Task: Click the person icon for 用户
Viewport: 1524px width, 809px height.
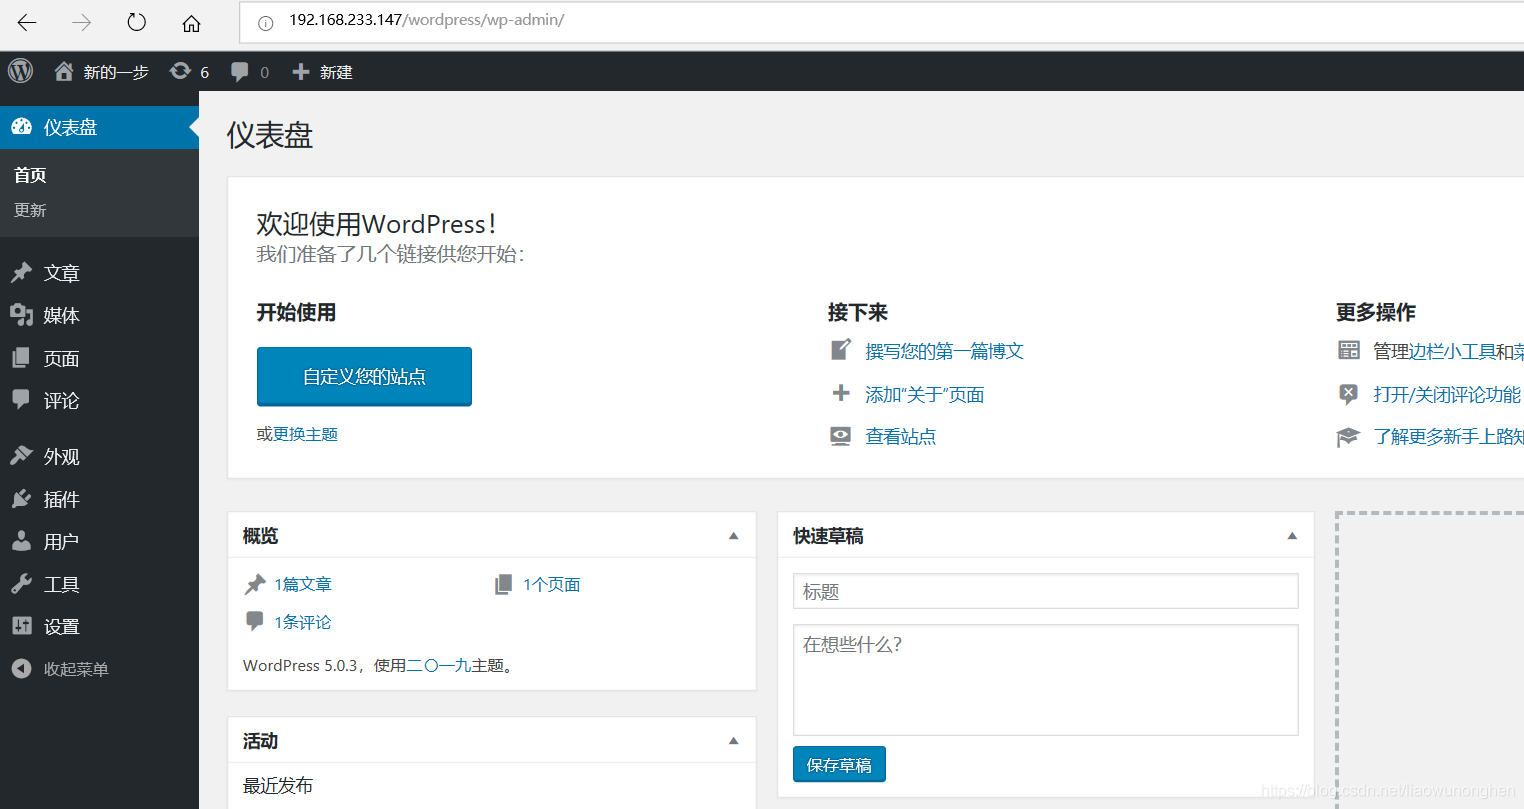Action: click(21, 541)
